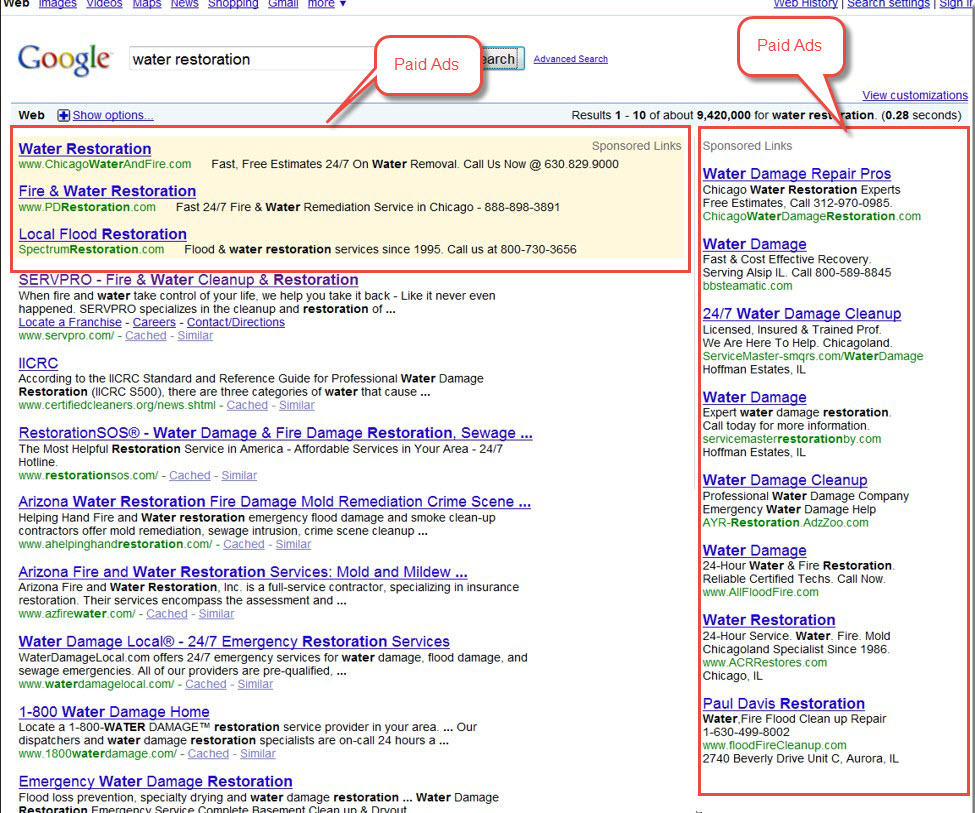The image size is (975, 813).
Task: Click www.floodFireCleanup.com URL text
Action: pos(774,745)
